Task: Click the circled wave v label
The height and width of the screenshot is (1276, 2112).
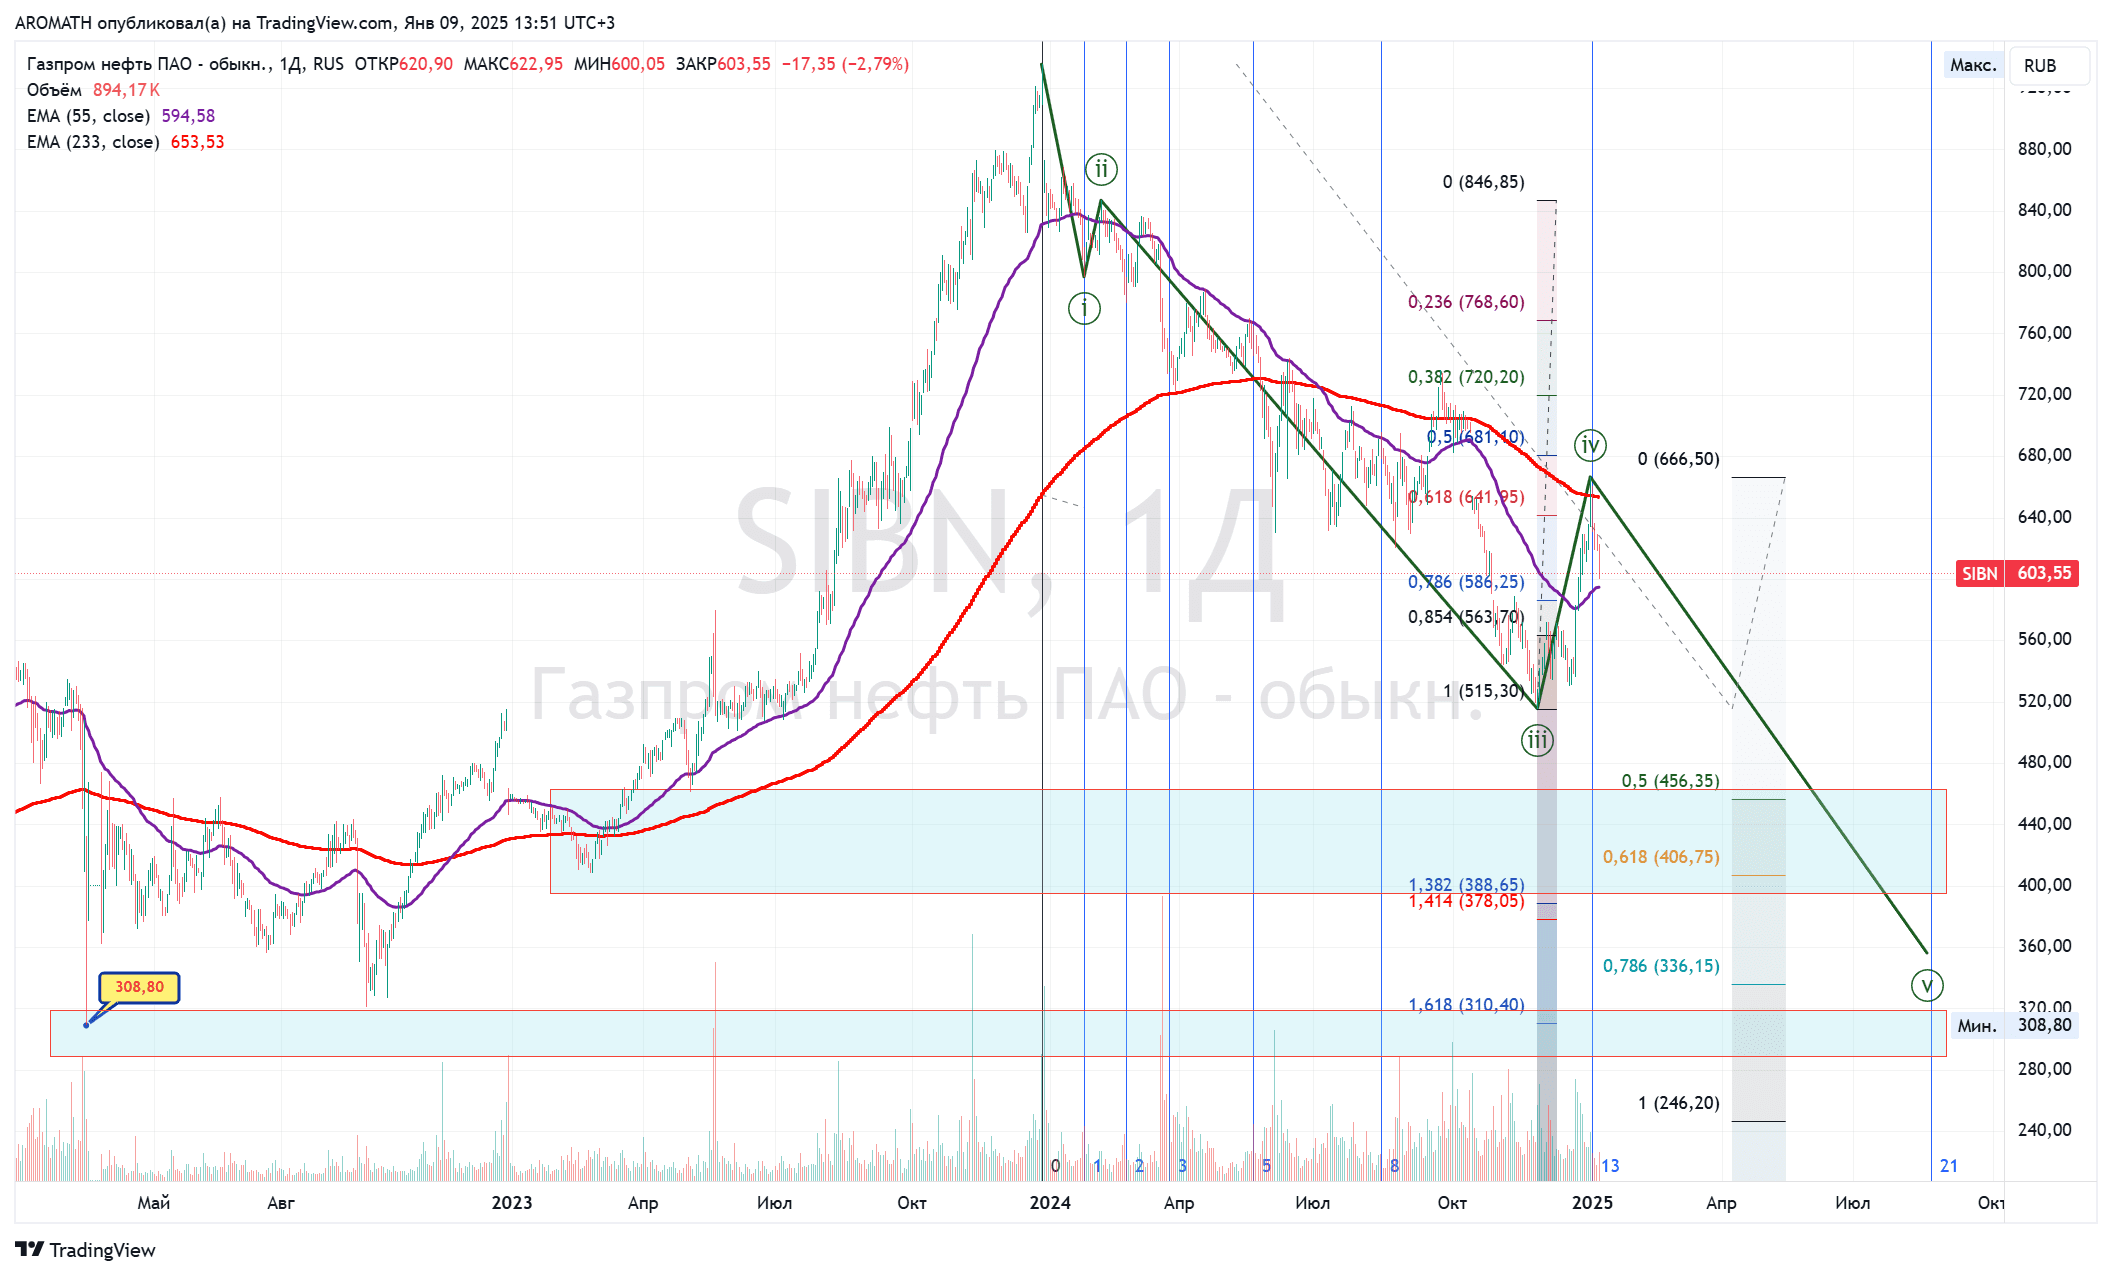Action: 1927,986
